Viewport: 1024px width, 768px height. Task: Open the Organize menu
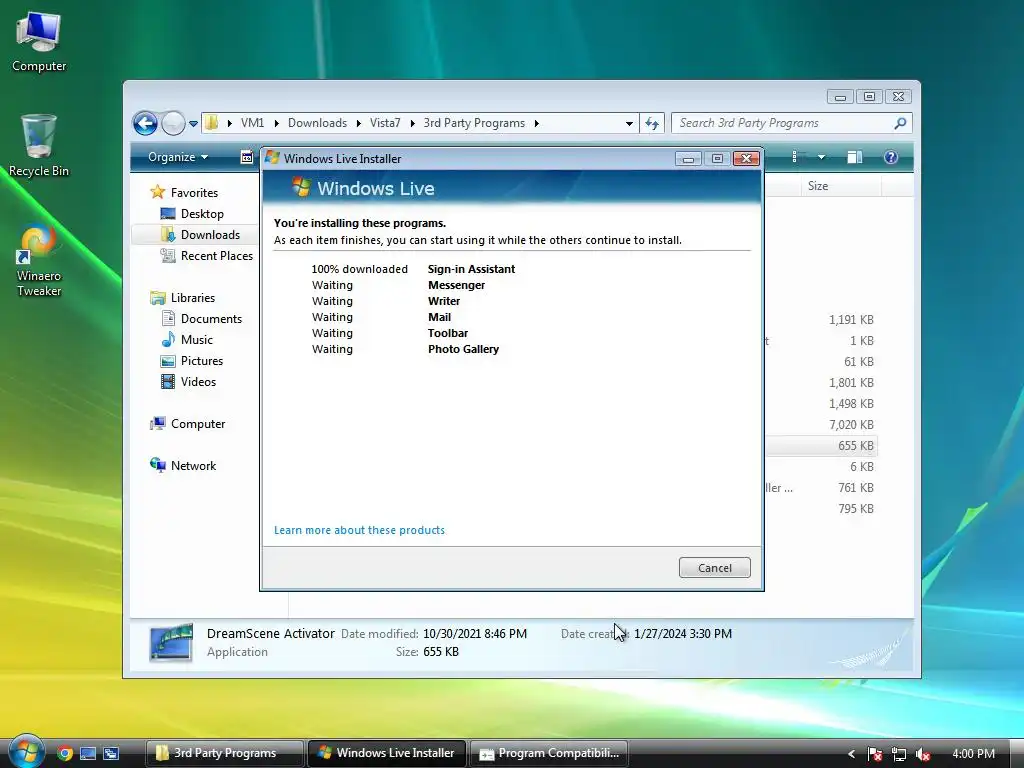coord(178,157)
